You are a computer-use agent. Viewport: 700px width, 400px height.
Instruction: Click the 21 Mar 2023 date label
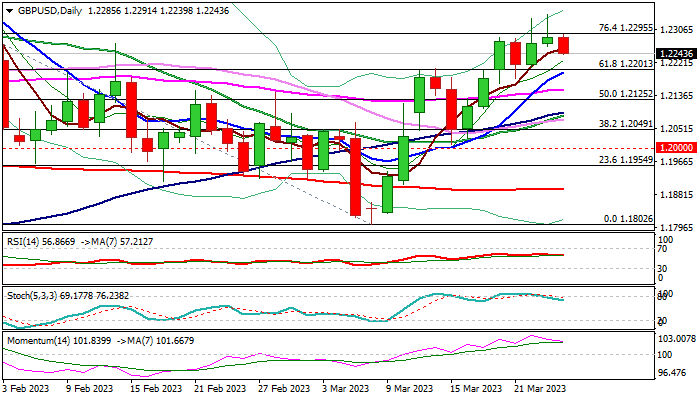[540, 388]
